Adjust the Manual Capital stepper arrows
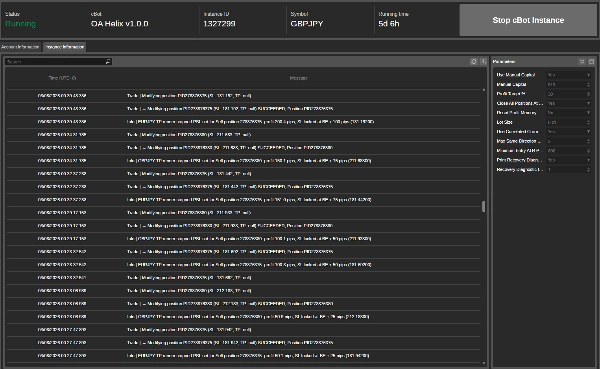This screenshot has width=600, height=369. (589, 85)
